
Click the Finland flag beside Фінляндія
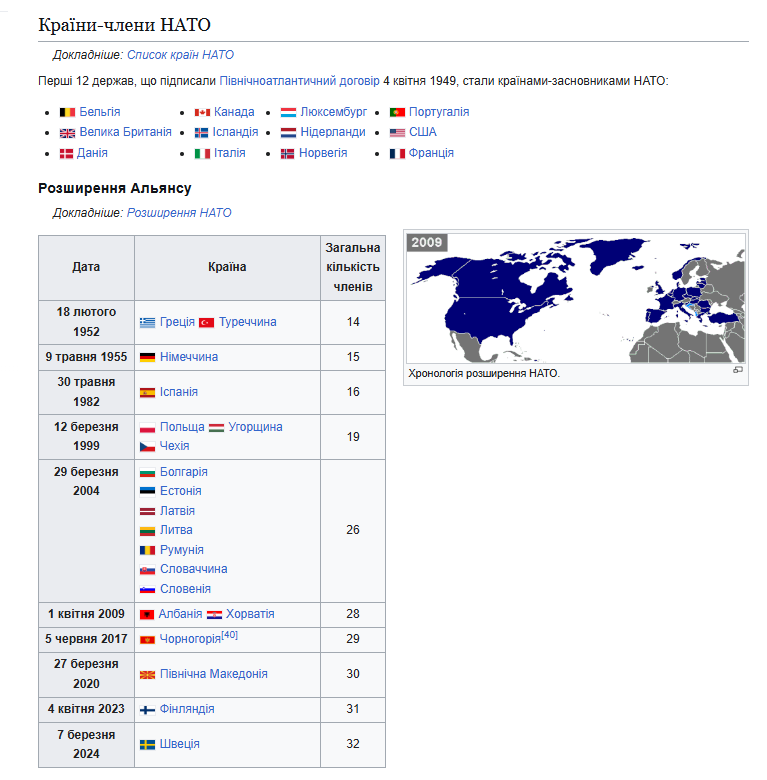147,710
